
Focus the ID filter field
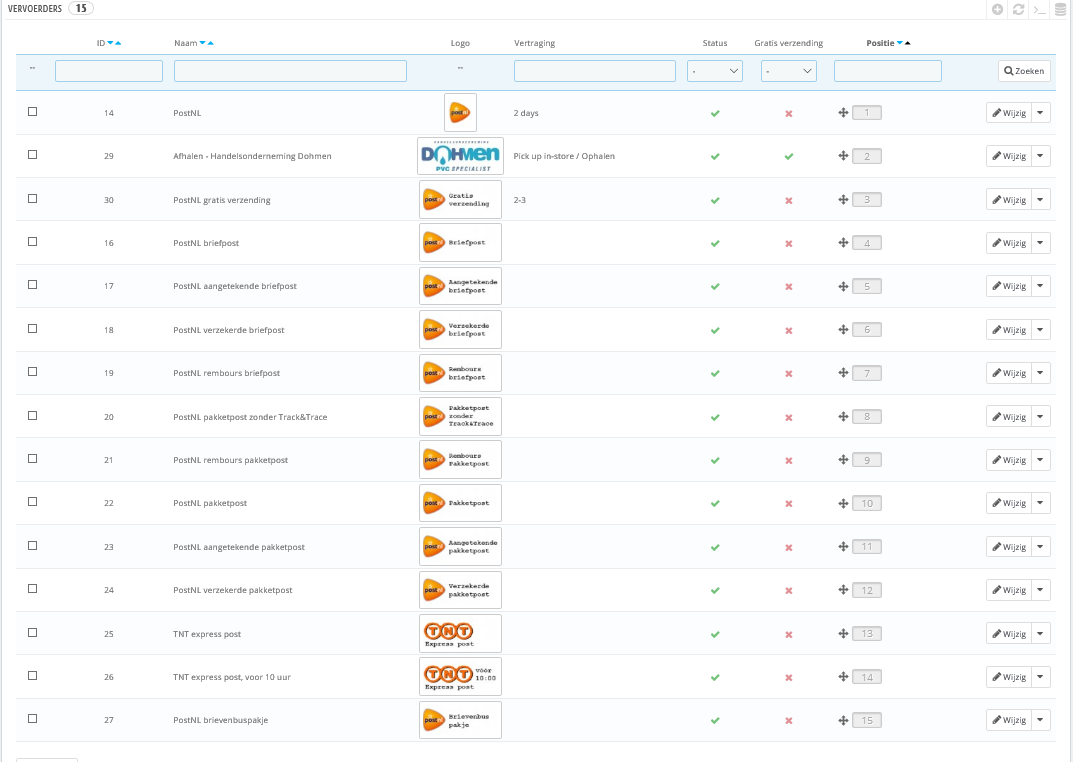pyautogui.click(x=109, y=71)
